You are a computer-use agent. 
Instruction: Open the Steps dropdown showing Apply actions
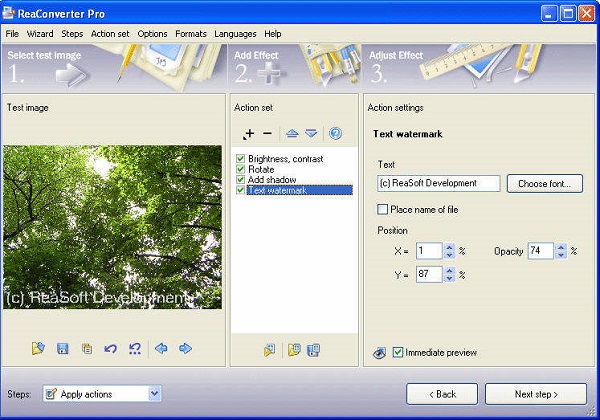[154, 394]
